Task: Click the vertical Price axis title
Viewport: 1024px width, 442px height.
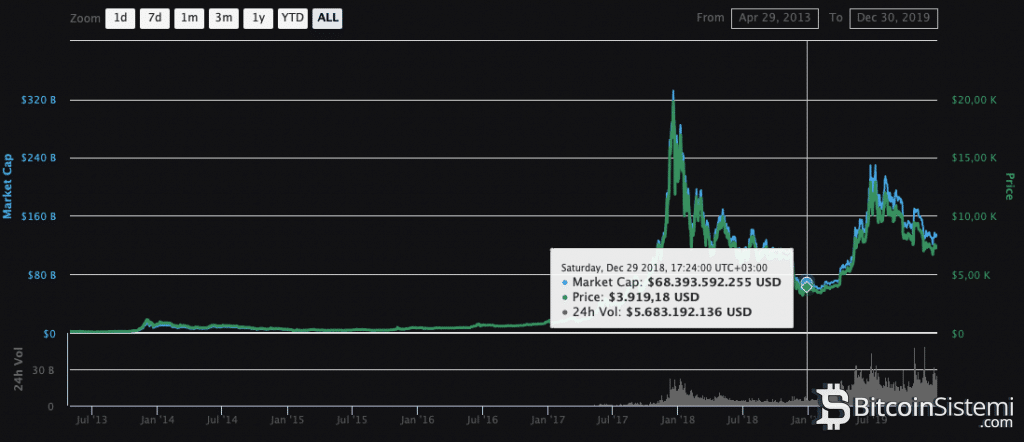Action: [1009, 187]
